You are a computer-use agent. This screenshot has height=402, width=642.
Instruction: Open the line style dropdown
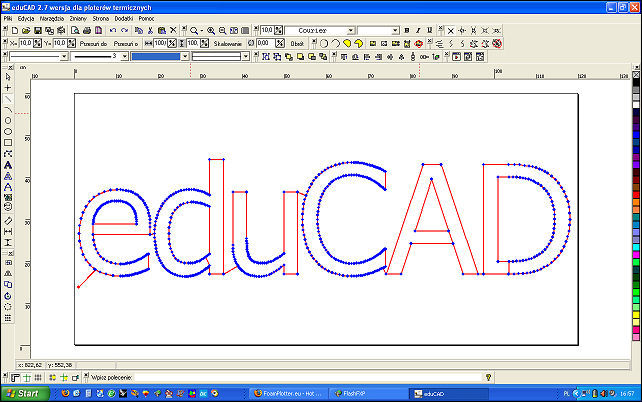click(x=64, y=56)
